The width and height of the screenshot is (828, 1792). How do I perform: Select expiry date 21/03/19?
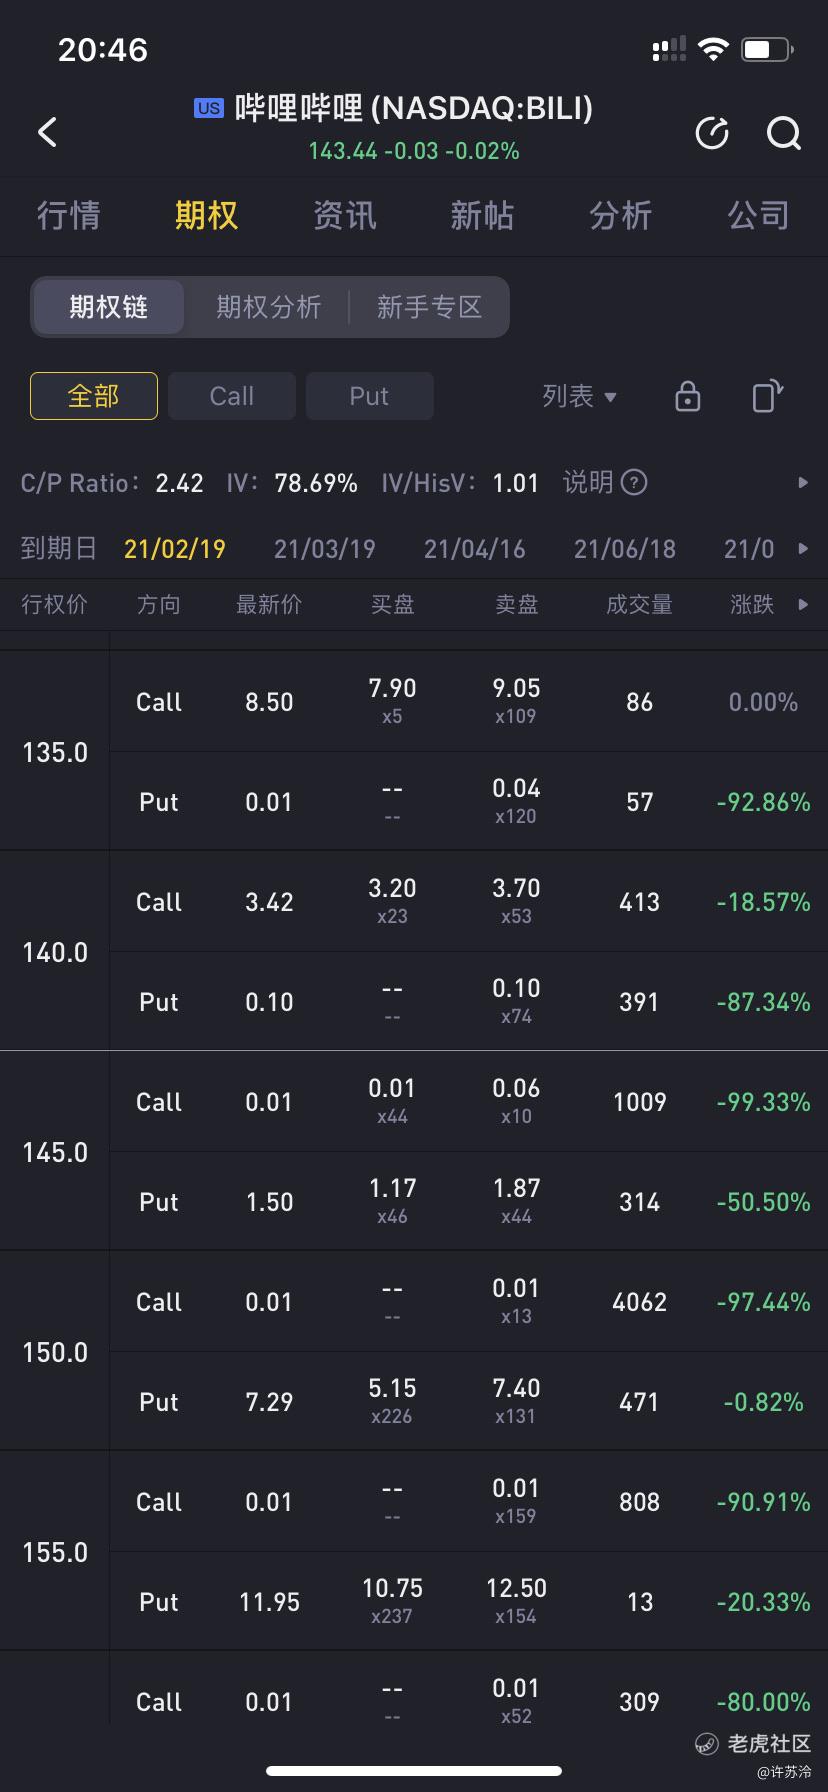coord(325,549)
